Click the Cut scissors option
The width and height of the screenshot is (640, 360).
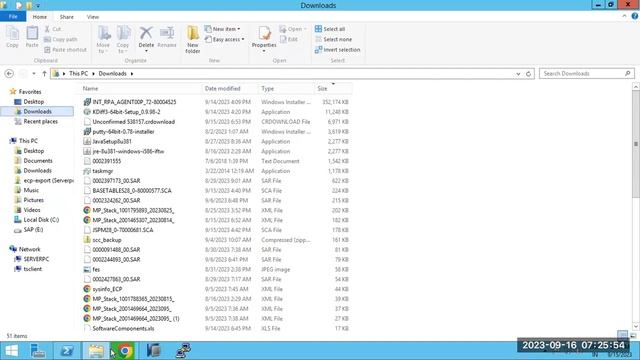point(53,29)
